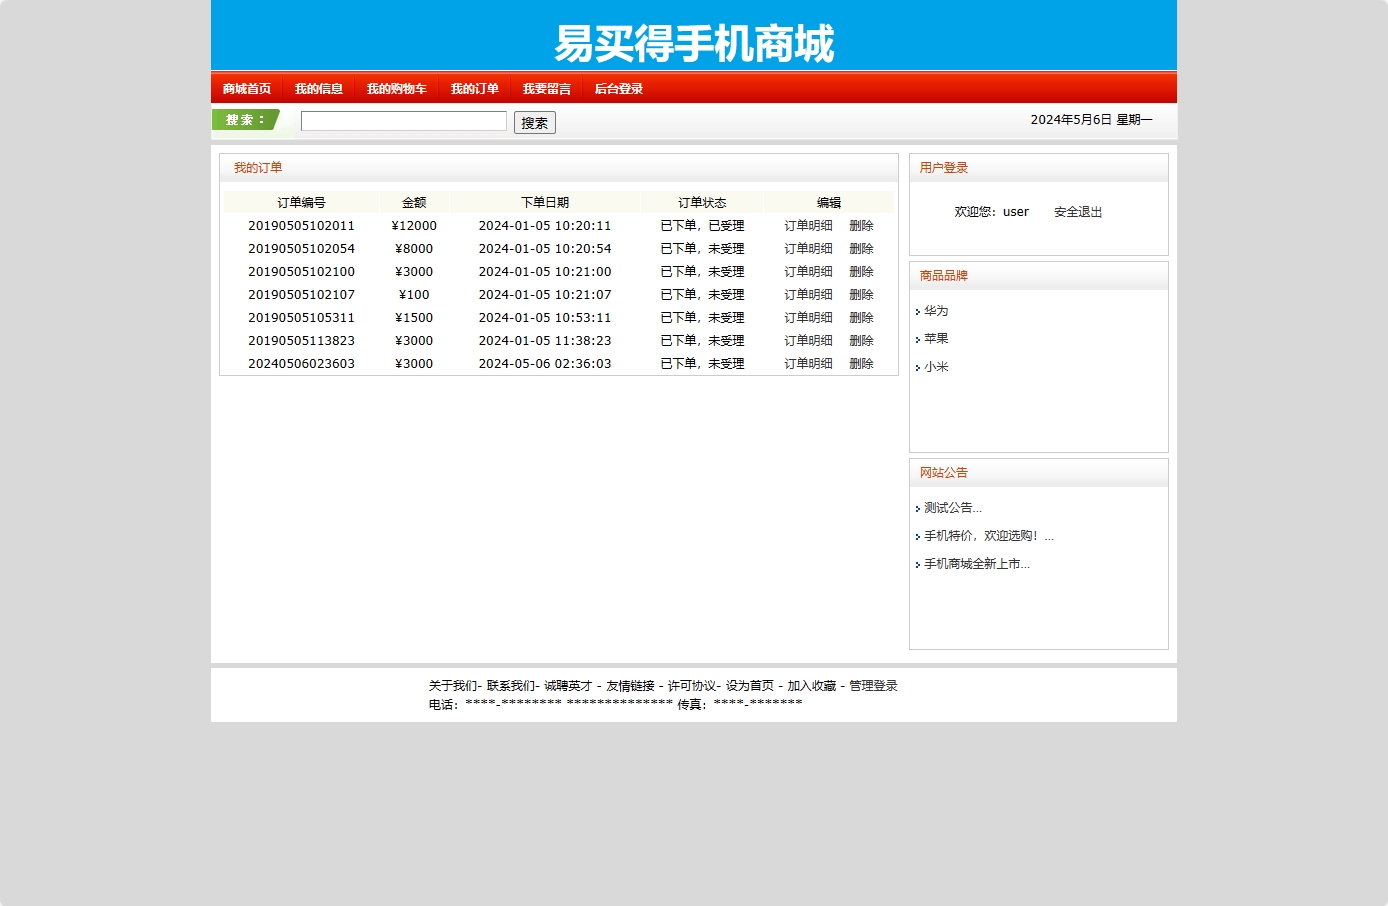Select the 华为 brand link
Image resolution: width=1388 pixels, height=906 pixels.
(x=936, y=310)
